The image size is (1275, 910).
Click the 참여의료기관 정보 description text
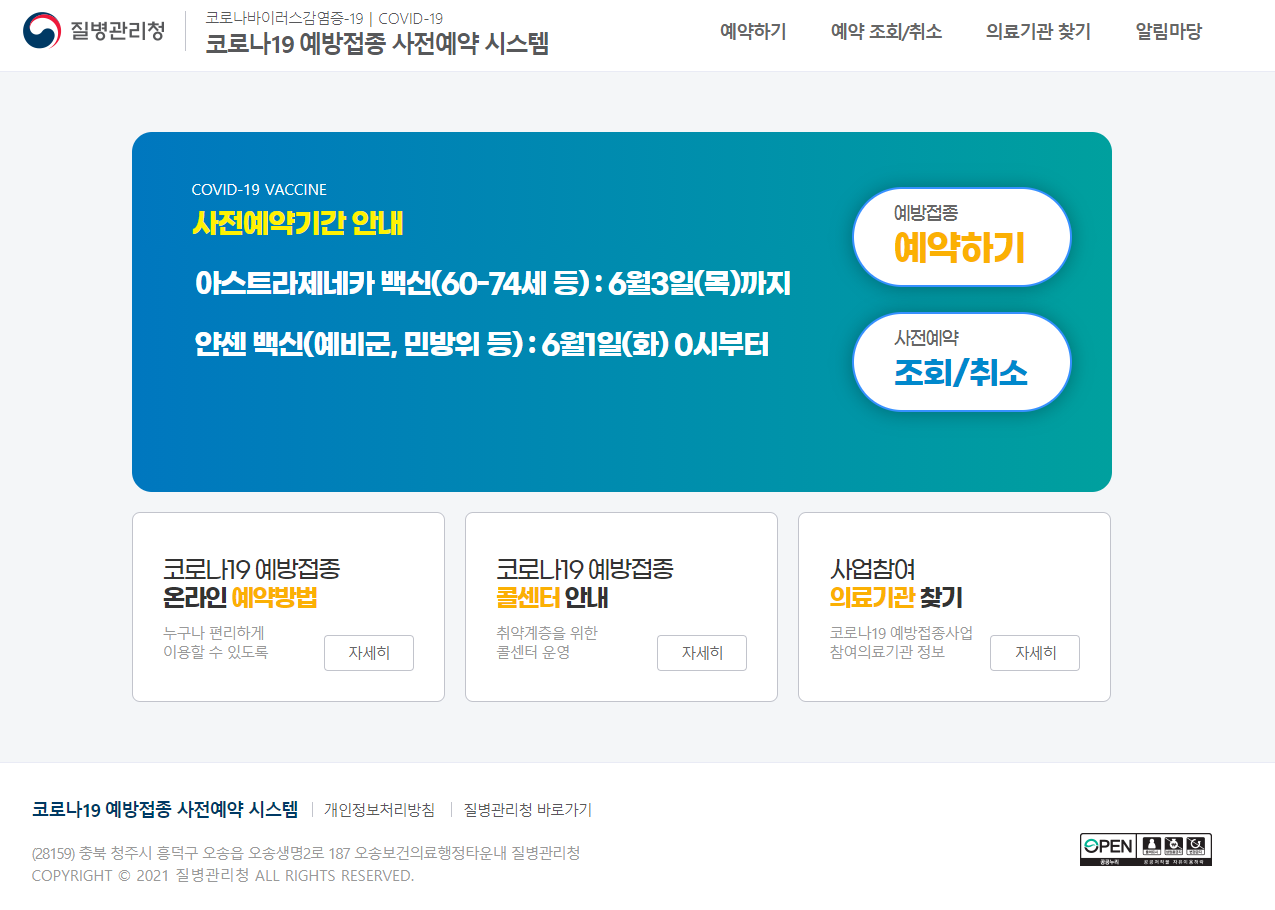[x=887, y=652]
